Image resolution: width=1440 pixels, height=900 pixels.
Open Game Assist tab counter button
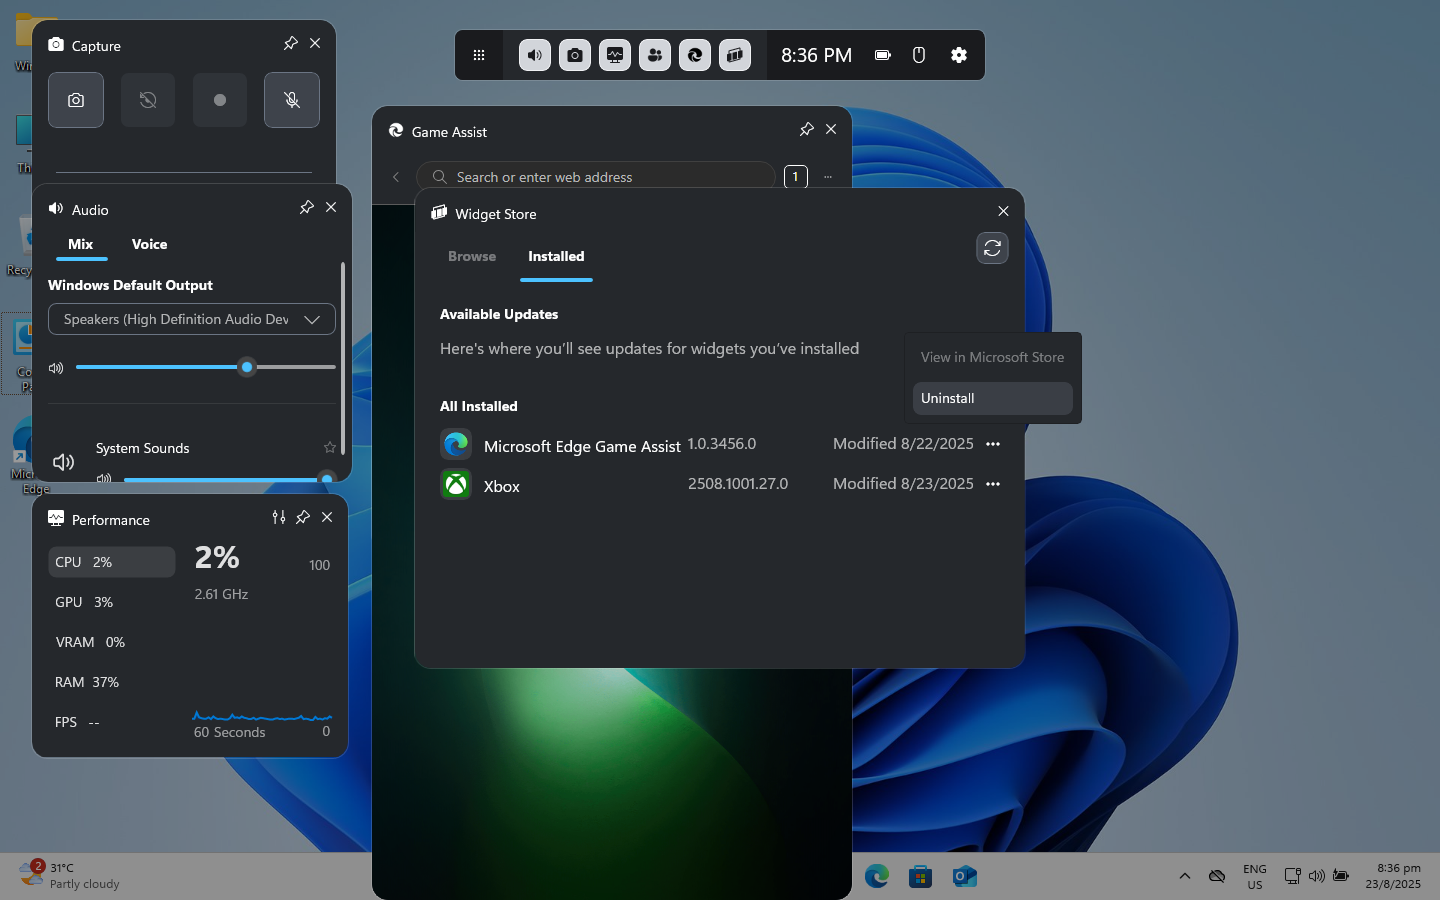(x=796, y=177)
